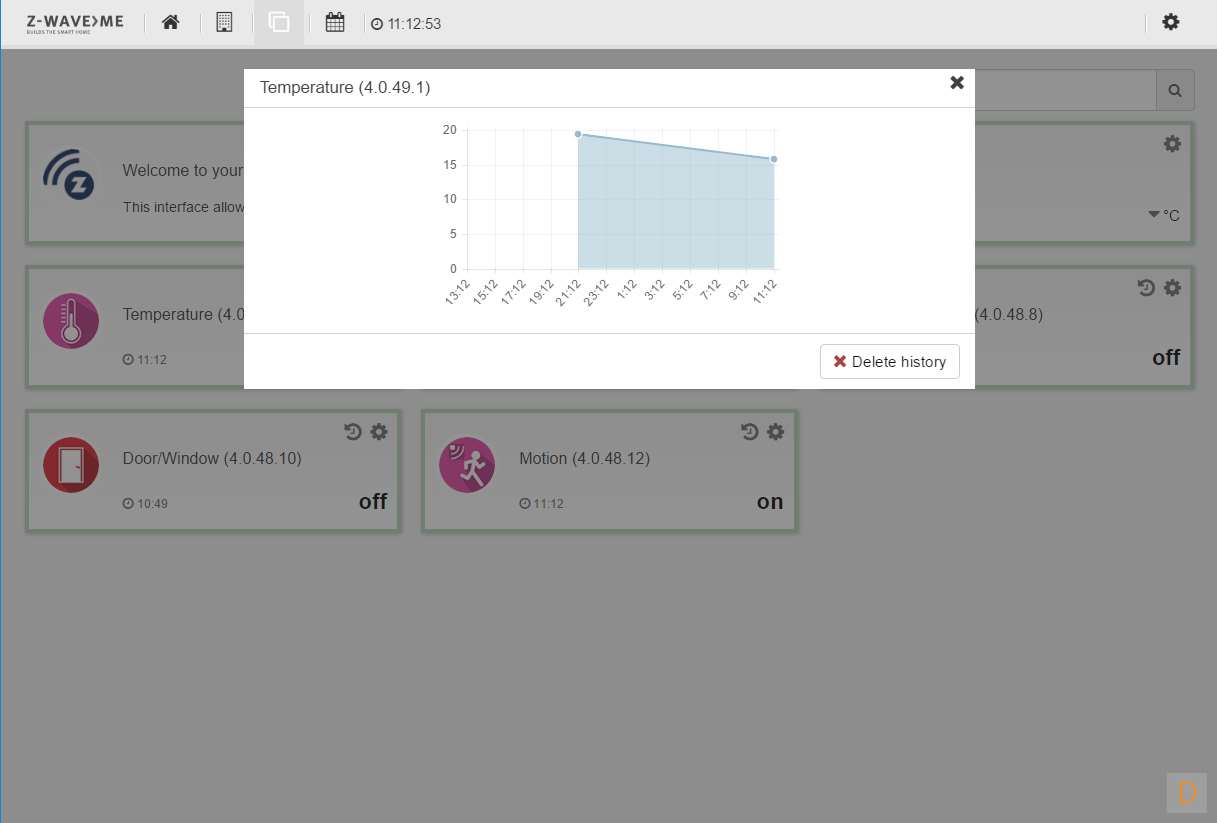Open the top-bar settings gear menu
Viewport: 1217px width, 823px height.
1171,22
